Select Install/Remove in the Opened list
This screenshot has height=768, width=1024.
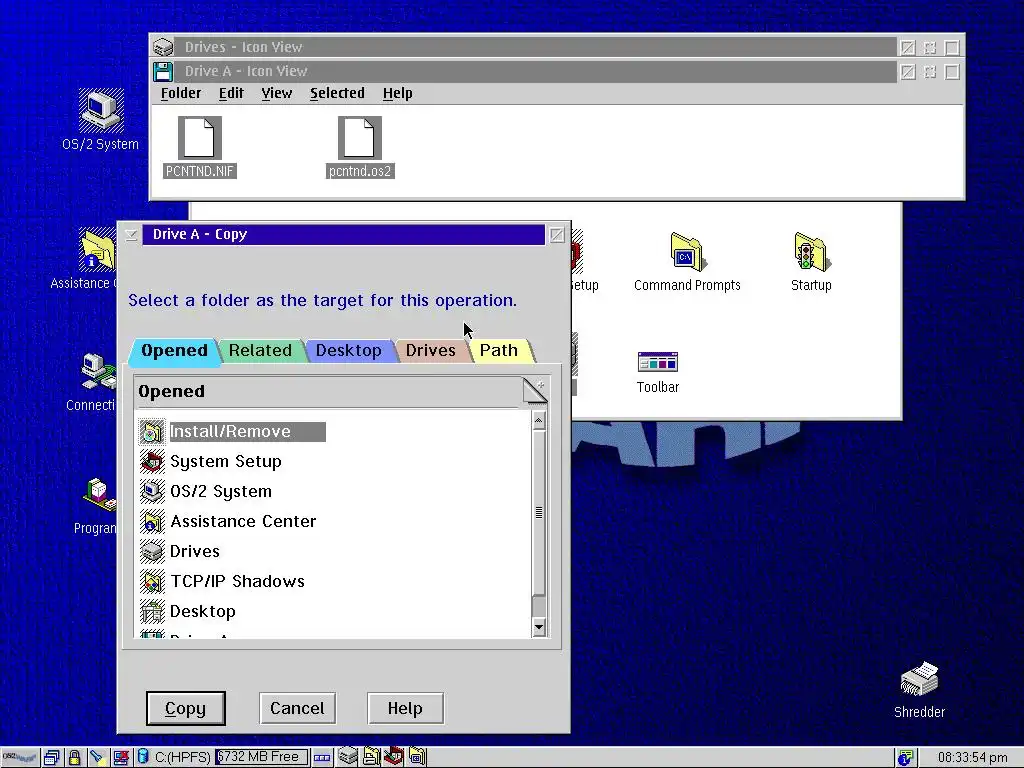[x=232, y=432]
